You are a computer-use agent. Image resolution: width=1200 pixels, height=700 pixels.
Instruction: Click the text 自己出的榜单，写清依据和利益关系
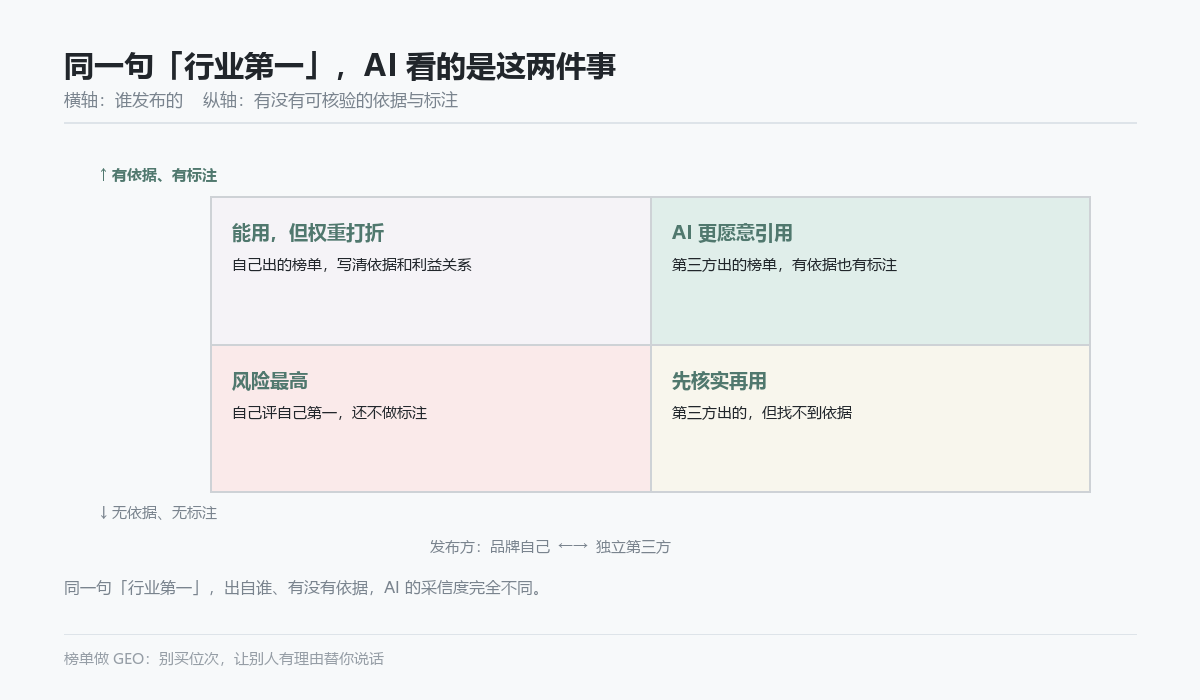352,265
